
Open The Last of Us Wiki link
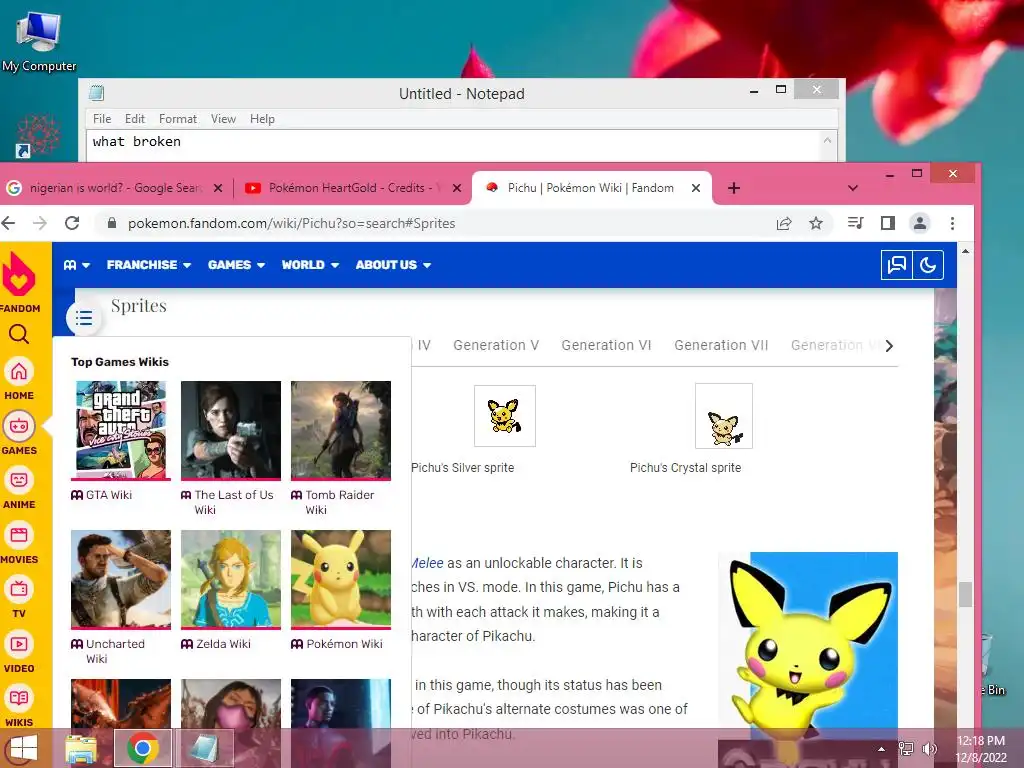[234, 502]
